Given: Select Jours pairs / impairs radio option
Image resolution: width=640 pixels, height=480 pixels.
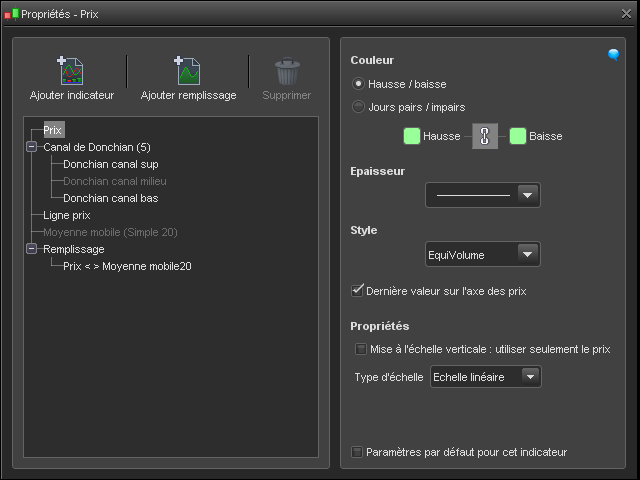Looking at the screenshot, I should coord(359,106).
